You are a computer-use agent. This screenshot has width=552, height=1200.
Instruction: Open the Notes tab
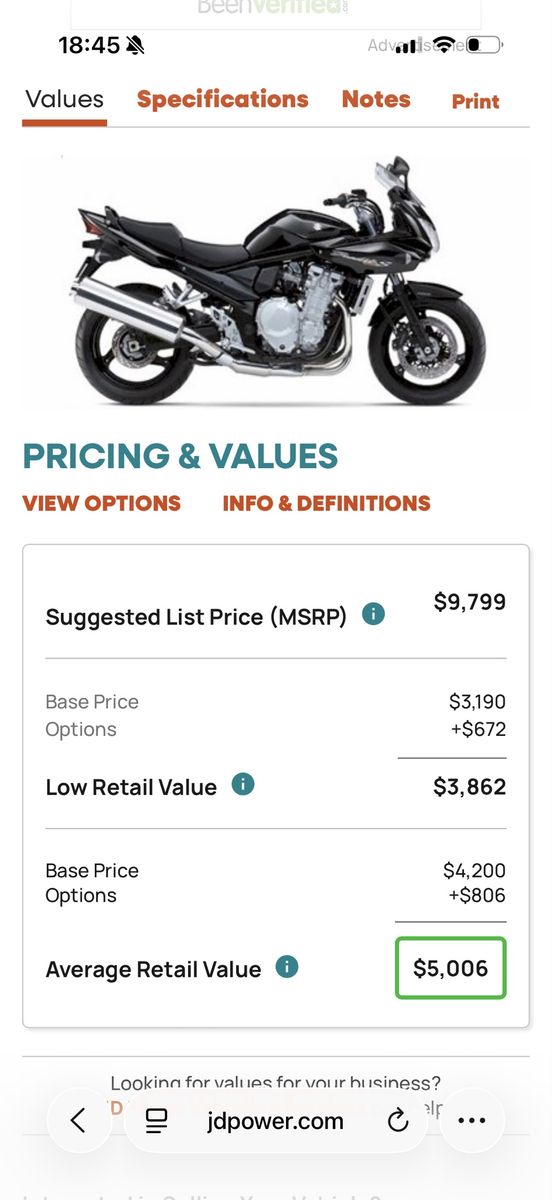pos(376,99)
